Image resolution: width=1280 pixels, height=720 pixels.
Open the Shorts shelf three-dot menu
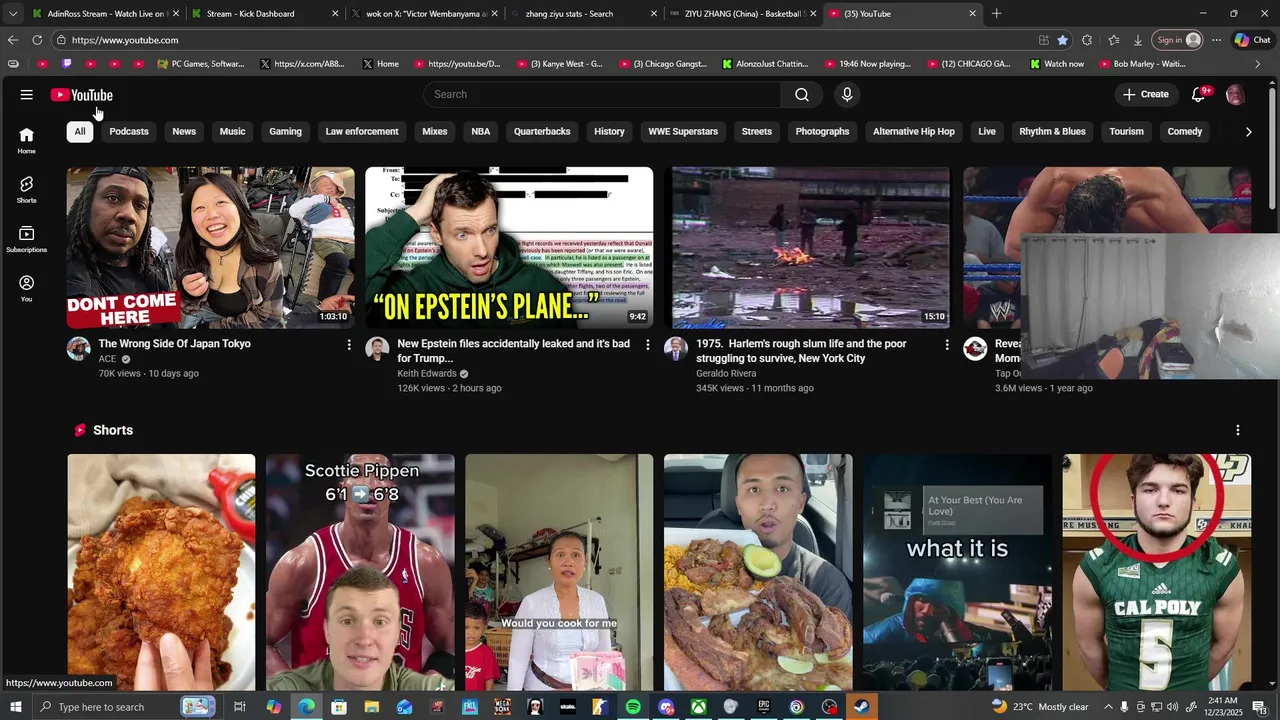tap(1238, 430)
